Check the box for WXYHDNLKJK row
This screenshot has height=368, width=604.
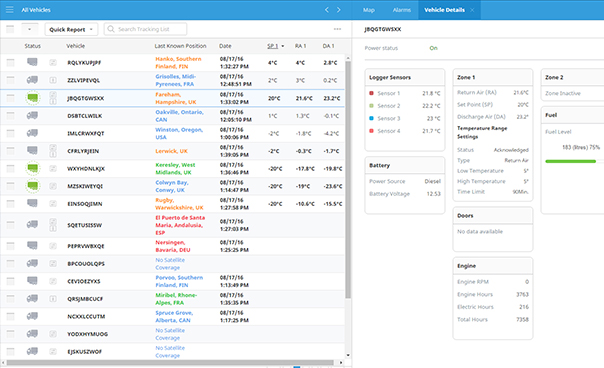10,168
